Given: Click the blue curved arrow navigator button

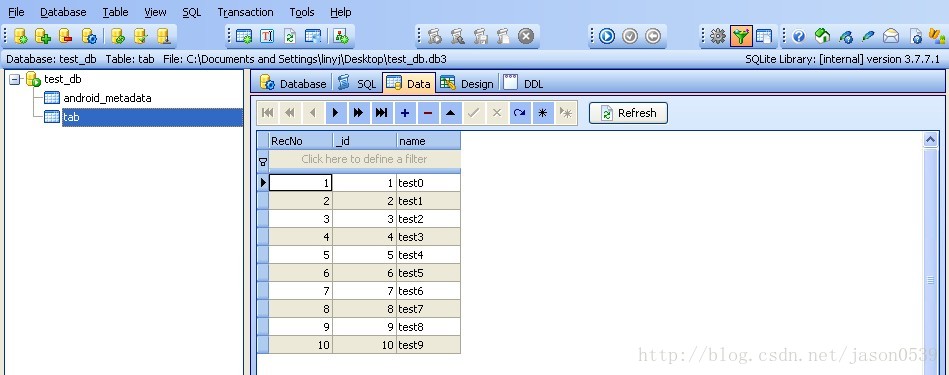Looking at the screenshot, I should [519, 113].
